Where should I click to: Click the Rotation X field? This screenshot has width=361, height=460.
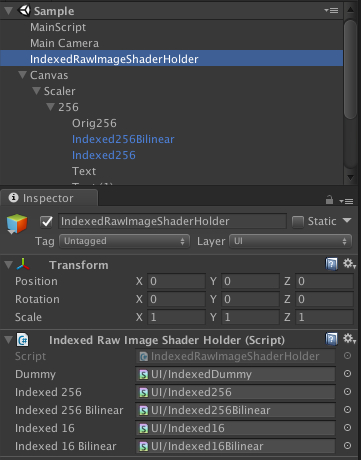click(176, 299)
